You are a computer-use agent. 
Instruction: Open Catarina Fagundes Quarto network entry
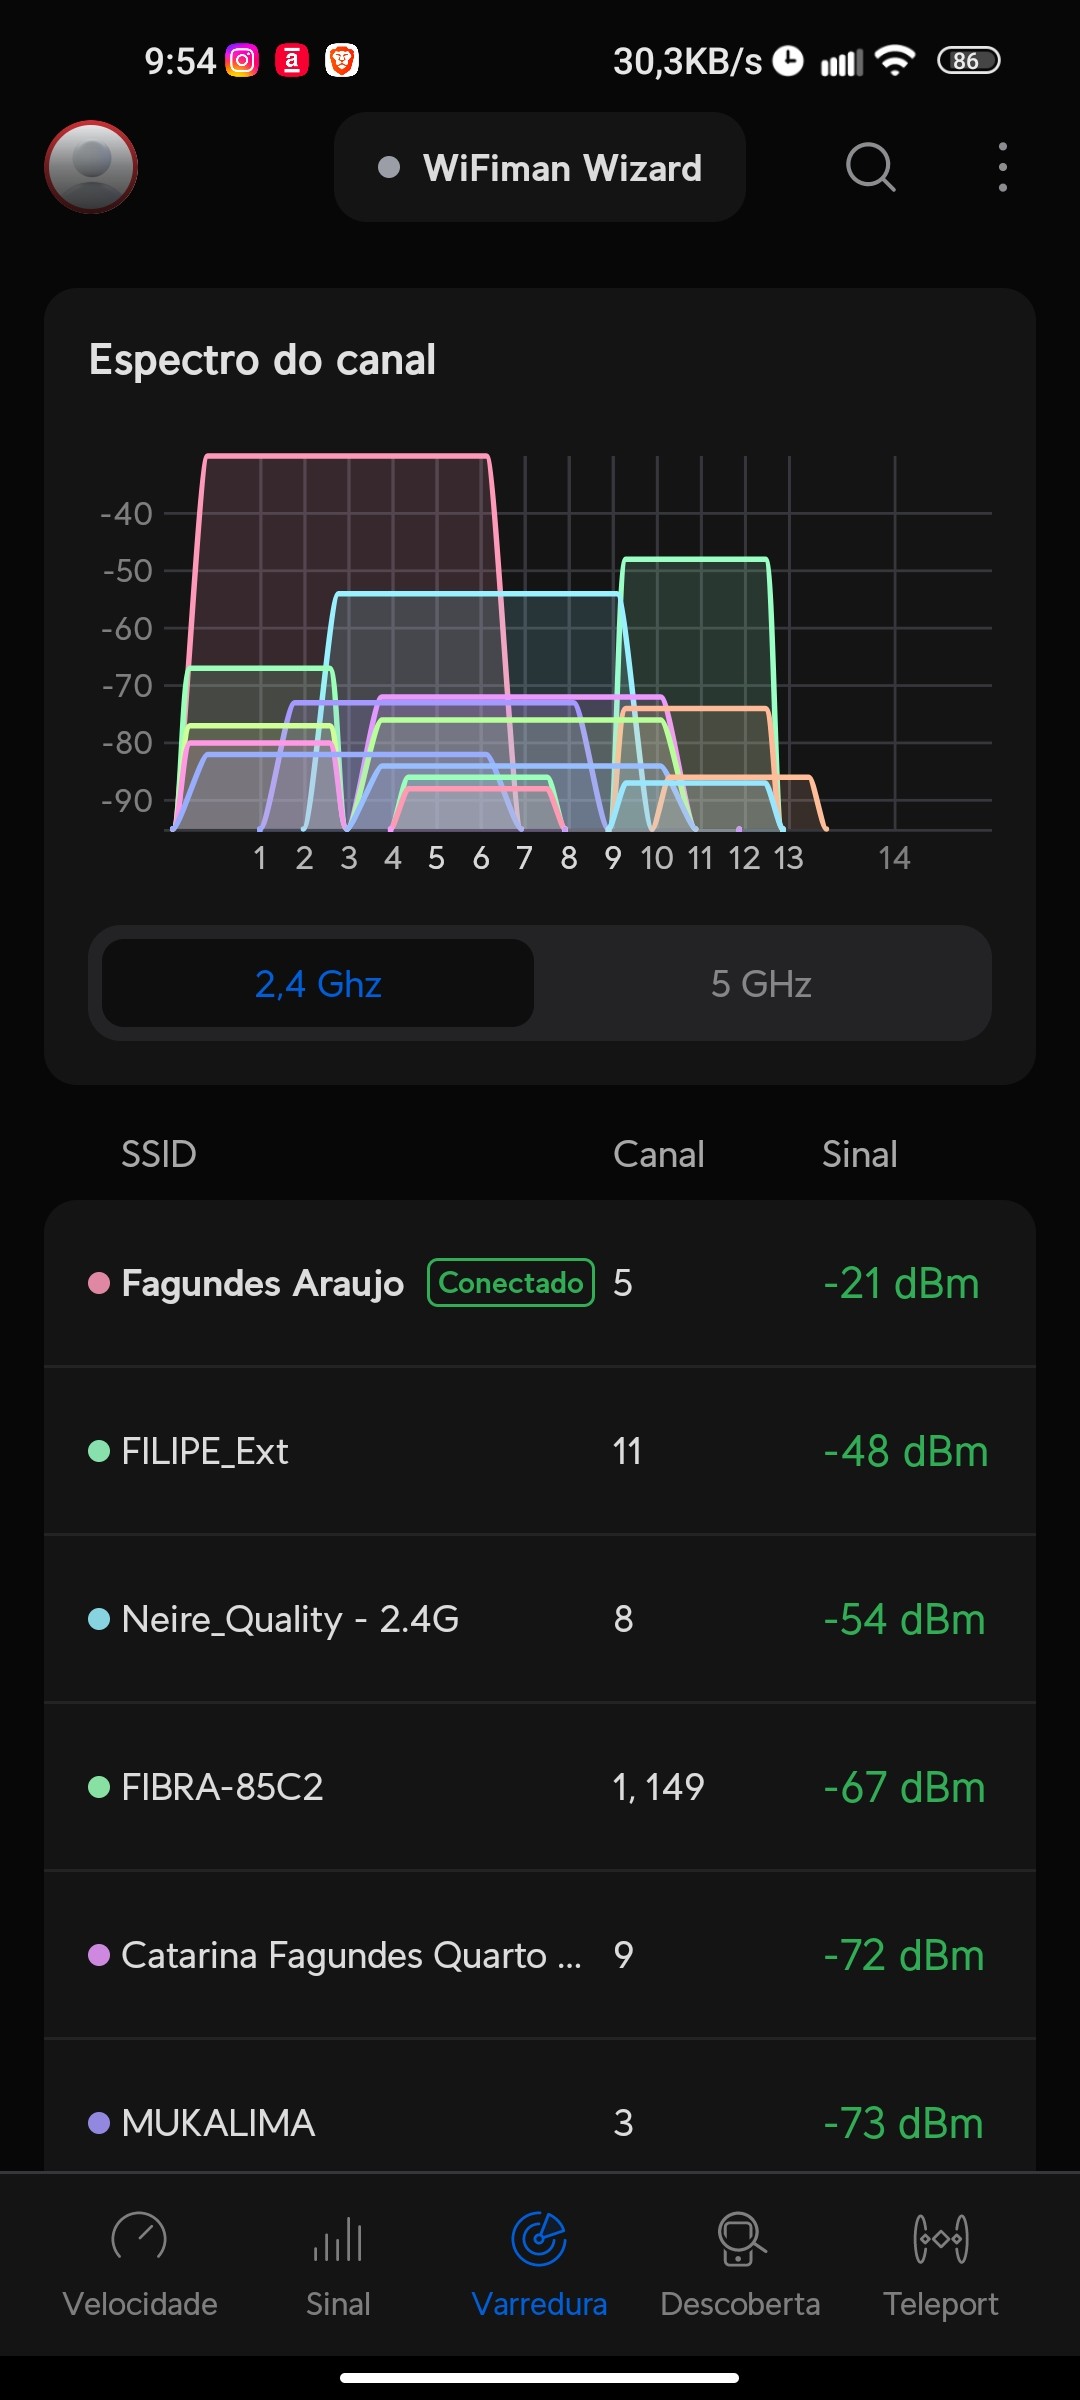[540, 1955]
